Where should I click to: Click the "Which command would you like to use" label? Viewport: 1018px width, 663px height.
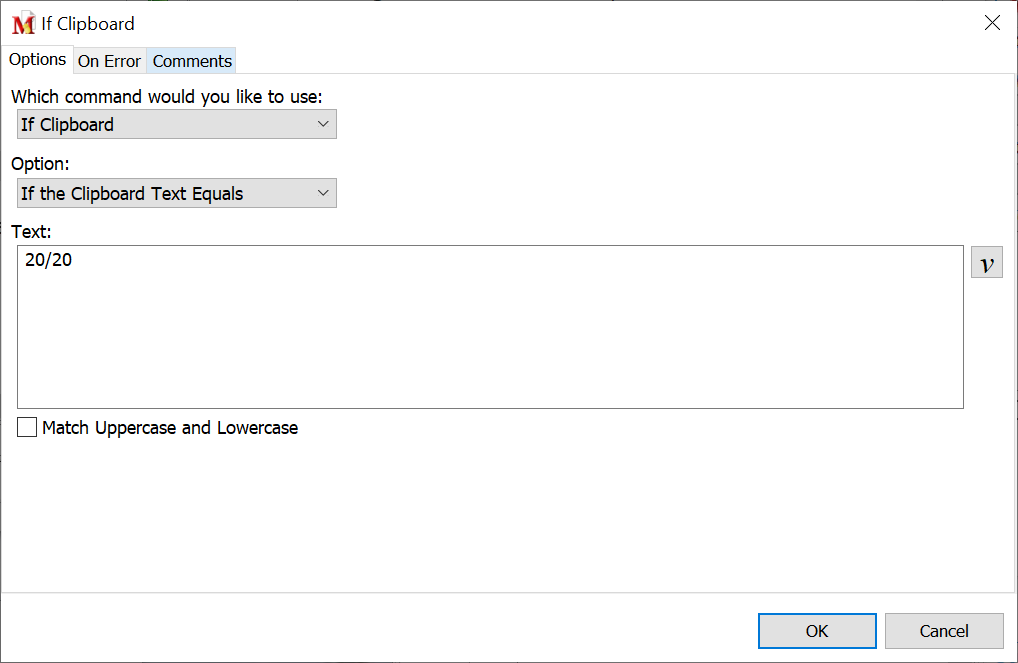[166, 97]
